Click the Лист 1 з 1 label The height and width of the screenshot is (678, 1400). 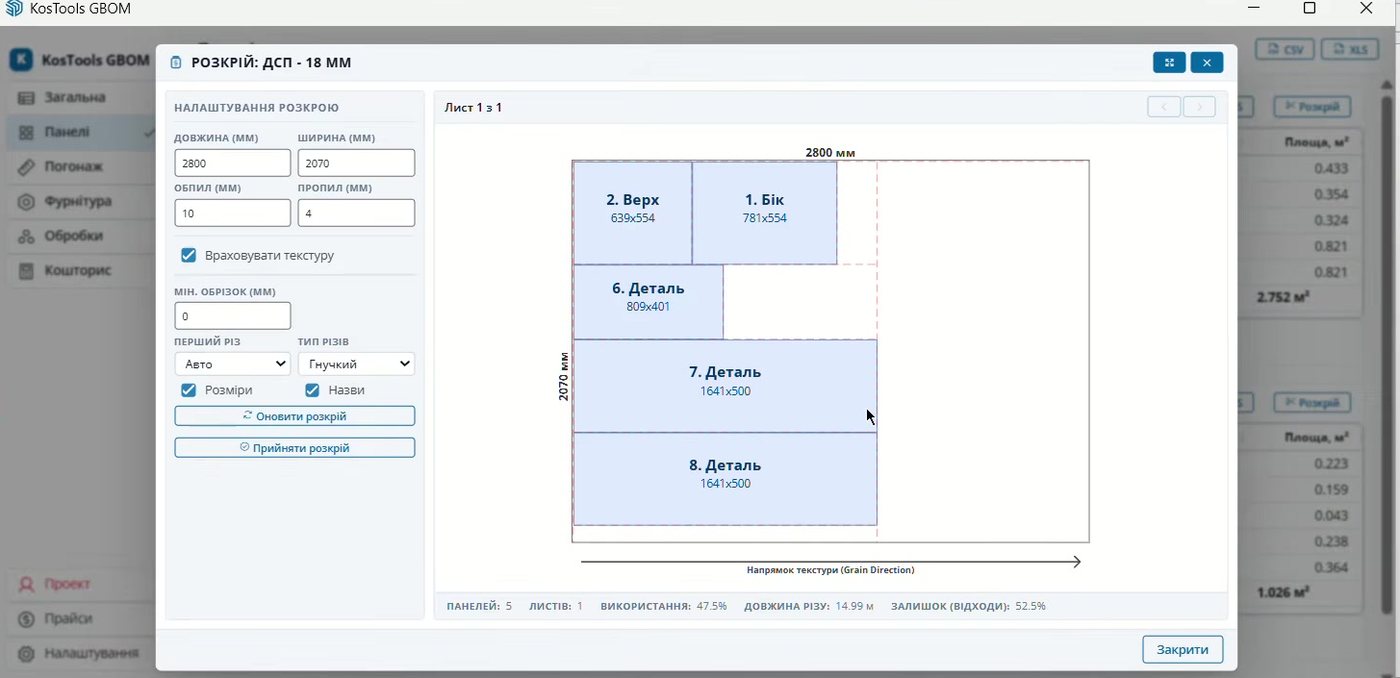click(x=473, y=107)
